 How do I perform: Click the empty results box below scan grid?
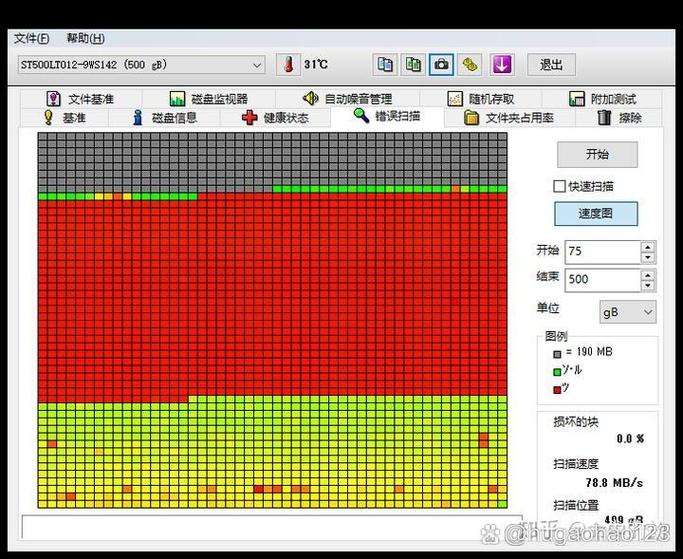[271, 527]
